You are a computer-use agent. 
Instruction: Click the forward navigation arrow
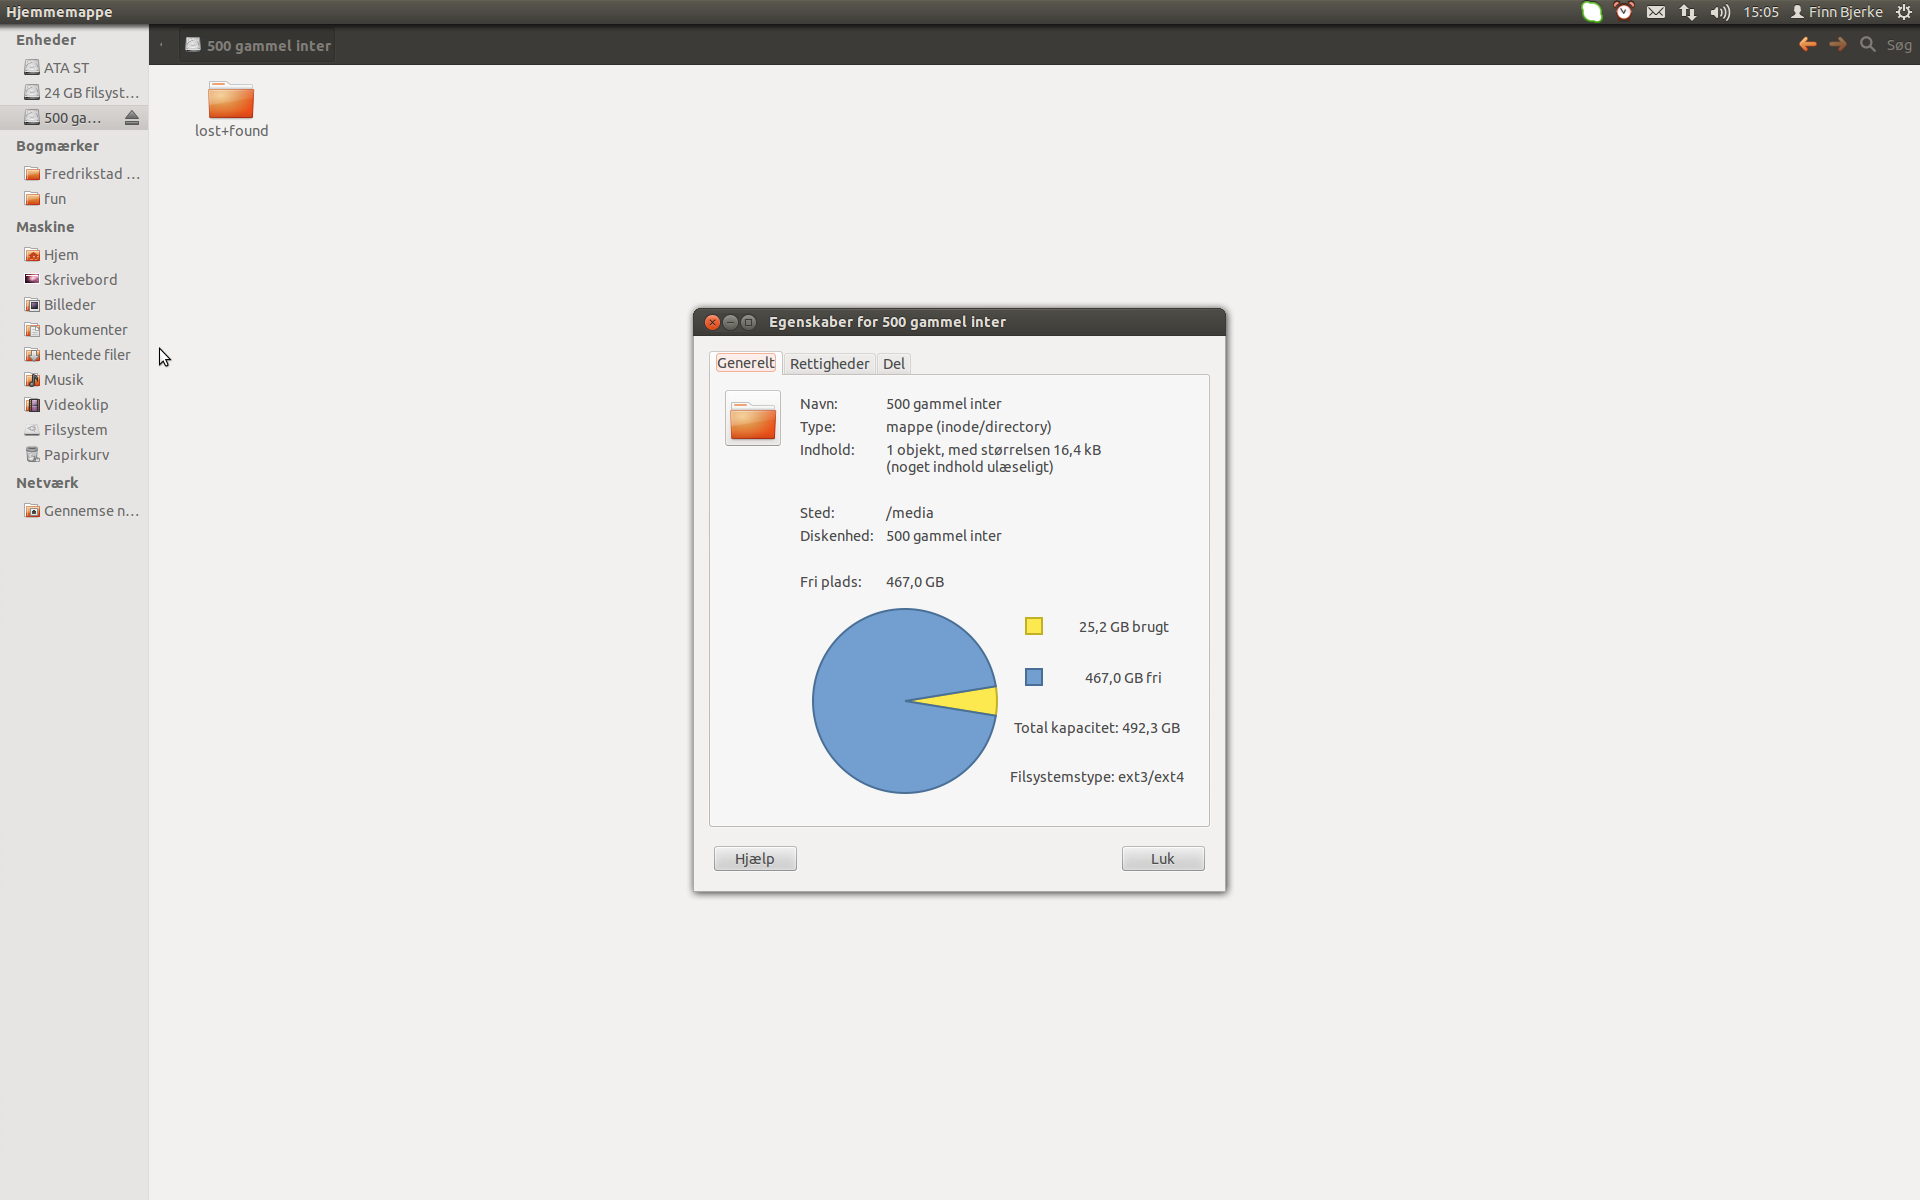[x=1837, y=44]
